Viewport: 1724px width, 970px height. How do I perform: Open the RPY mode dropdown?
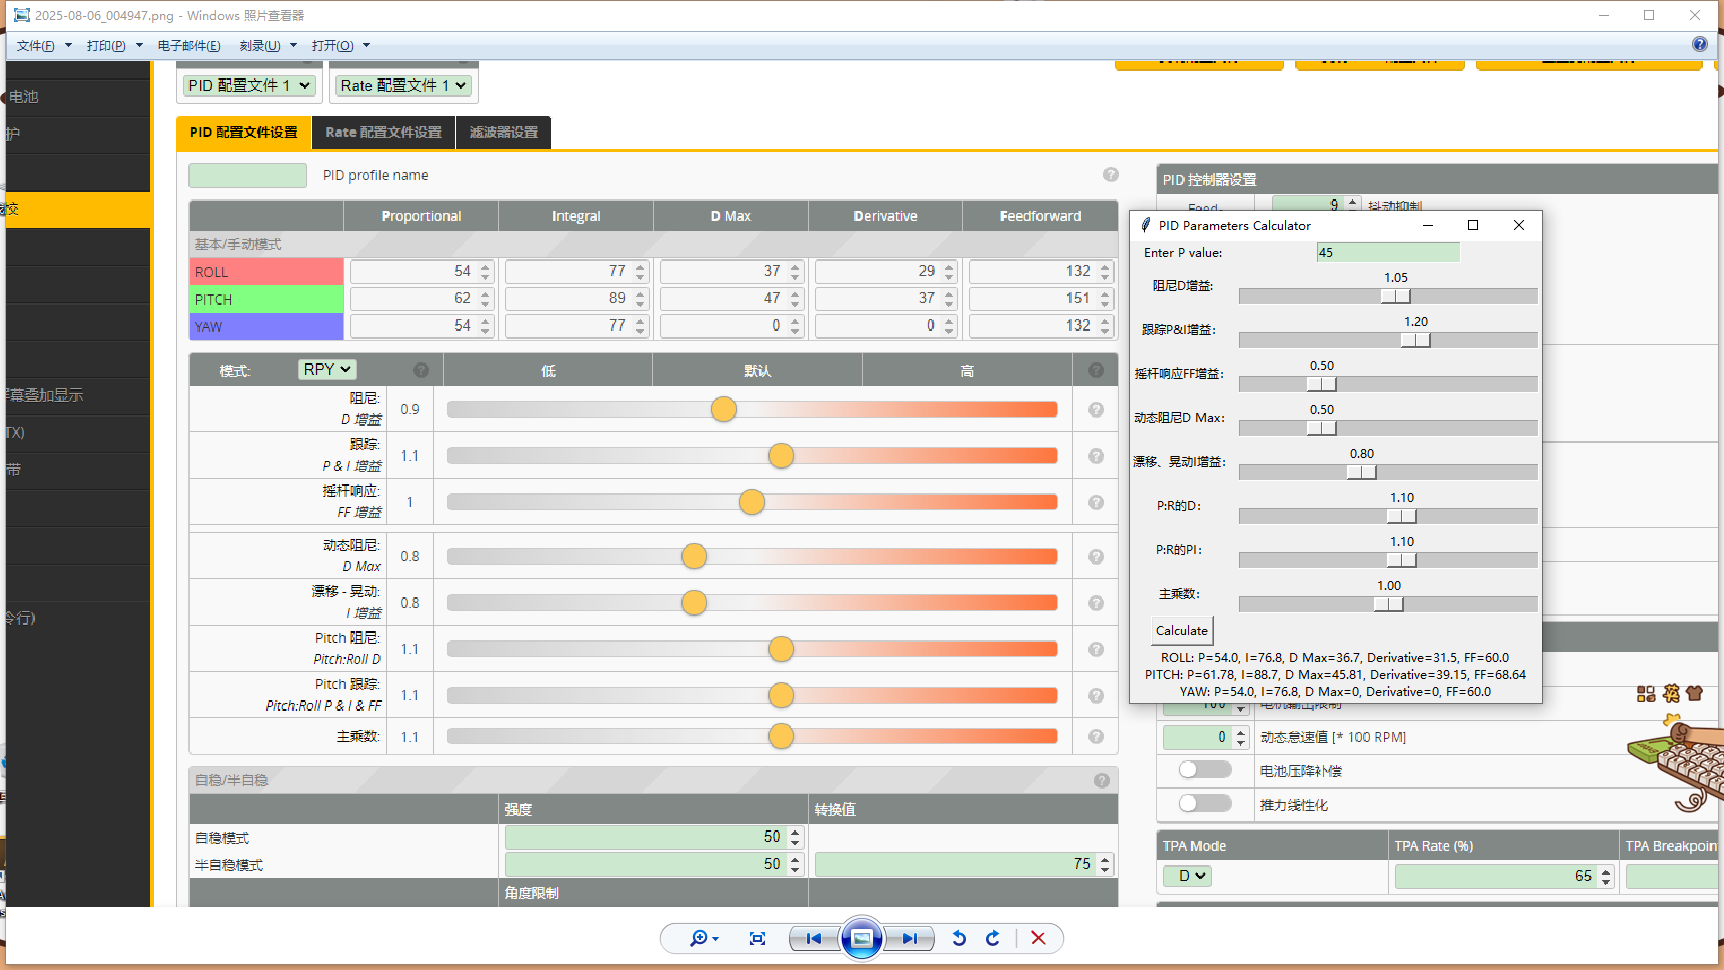click(x=327, y=370)
